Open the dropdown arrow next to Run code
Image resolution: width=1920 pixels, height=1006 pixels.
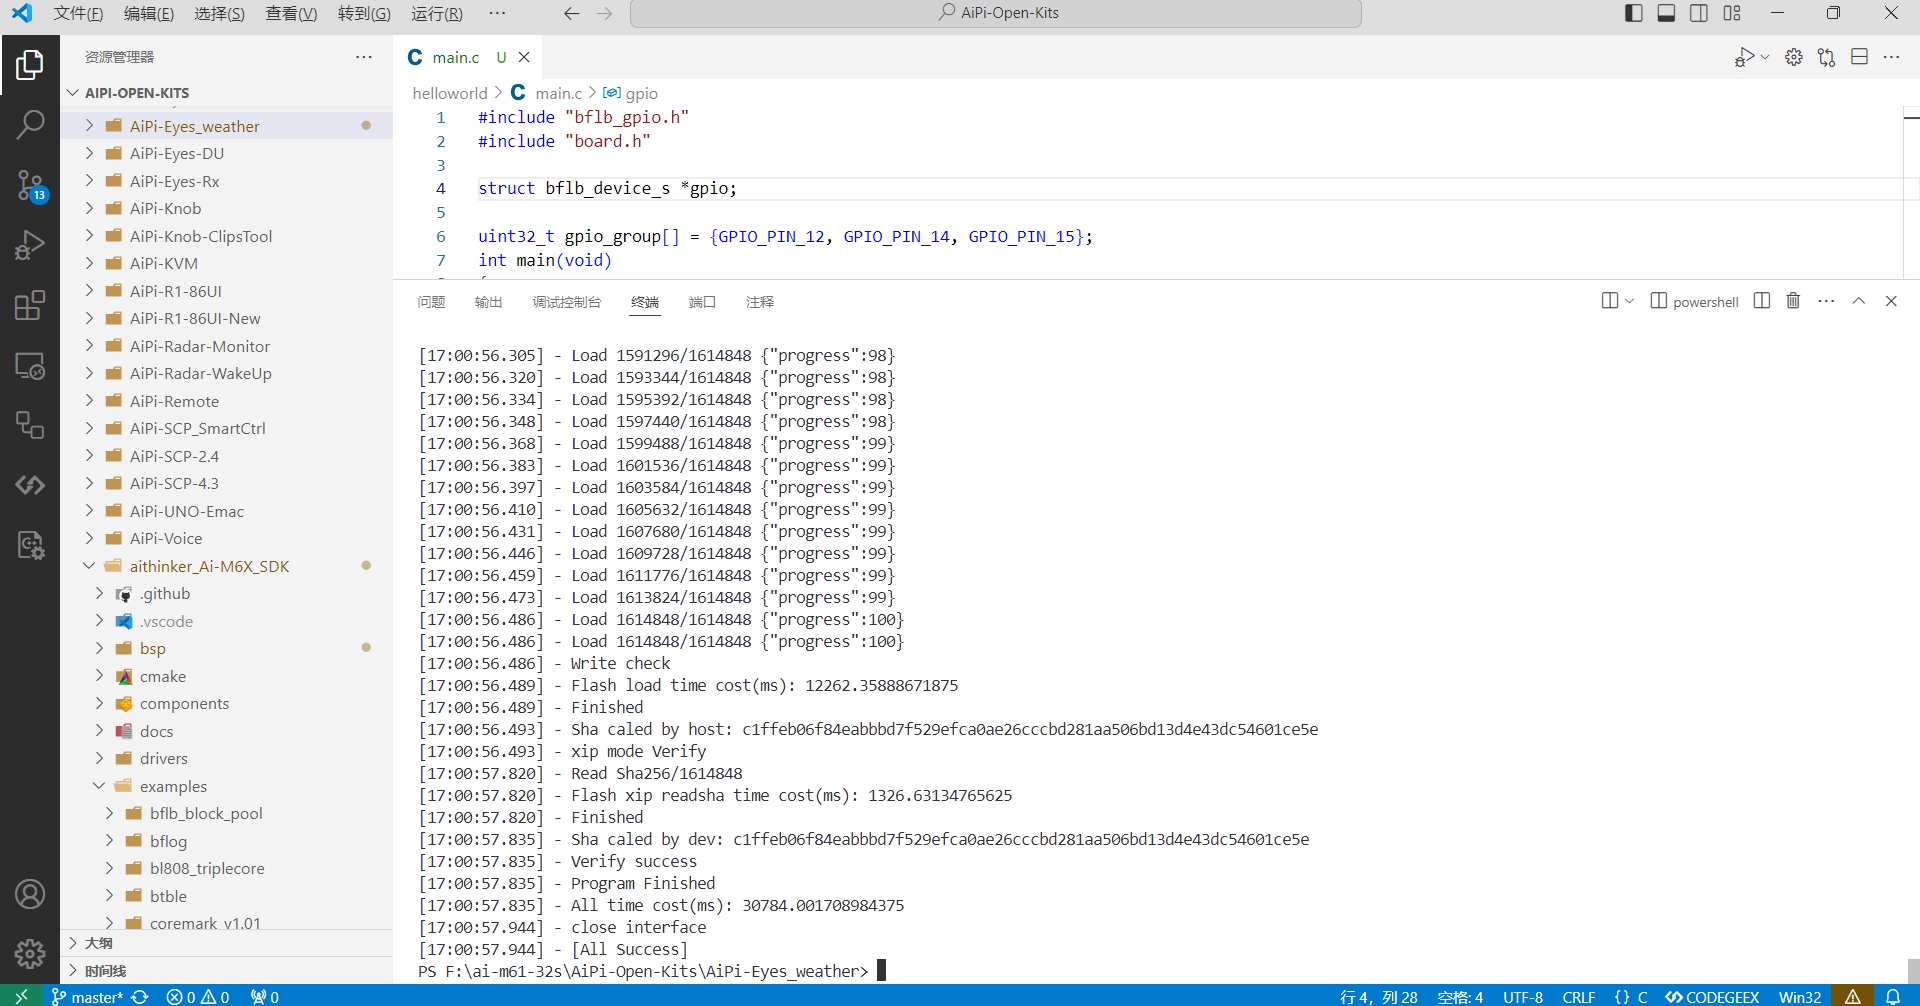(x=1765, y=57)
